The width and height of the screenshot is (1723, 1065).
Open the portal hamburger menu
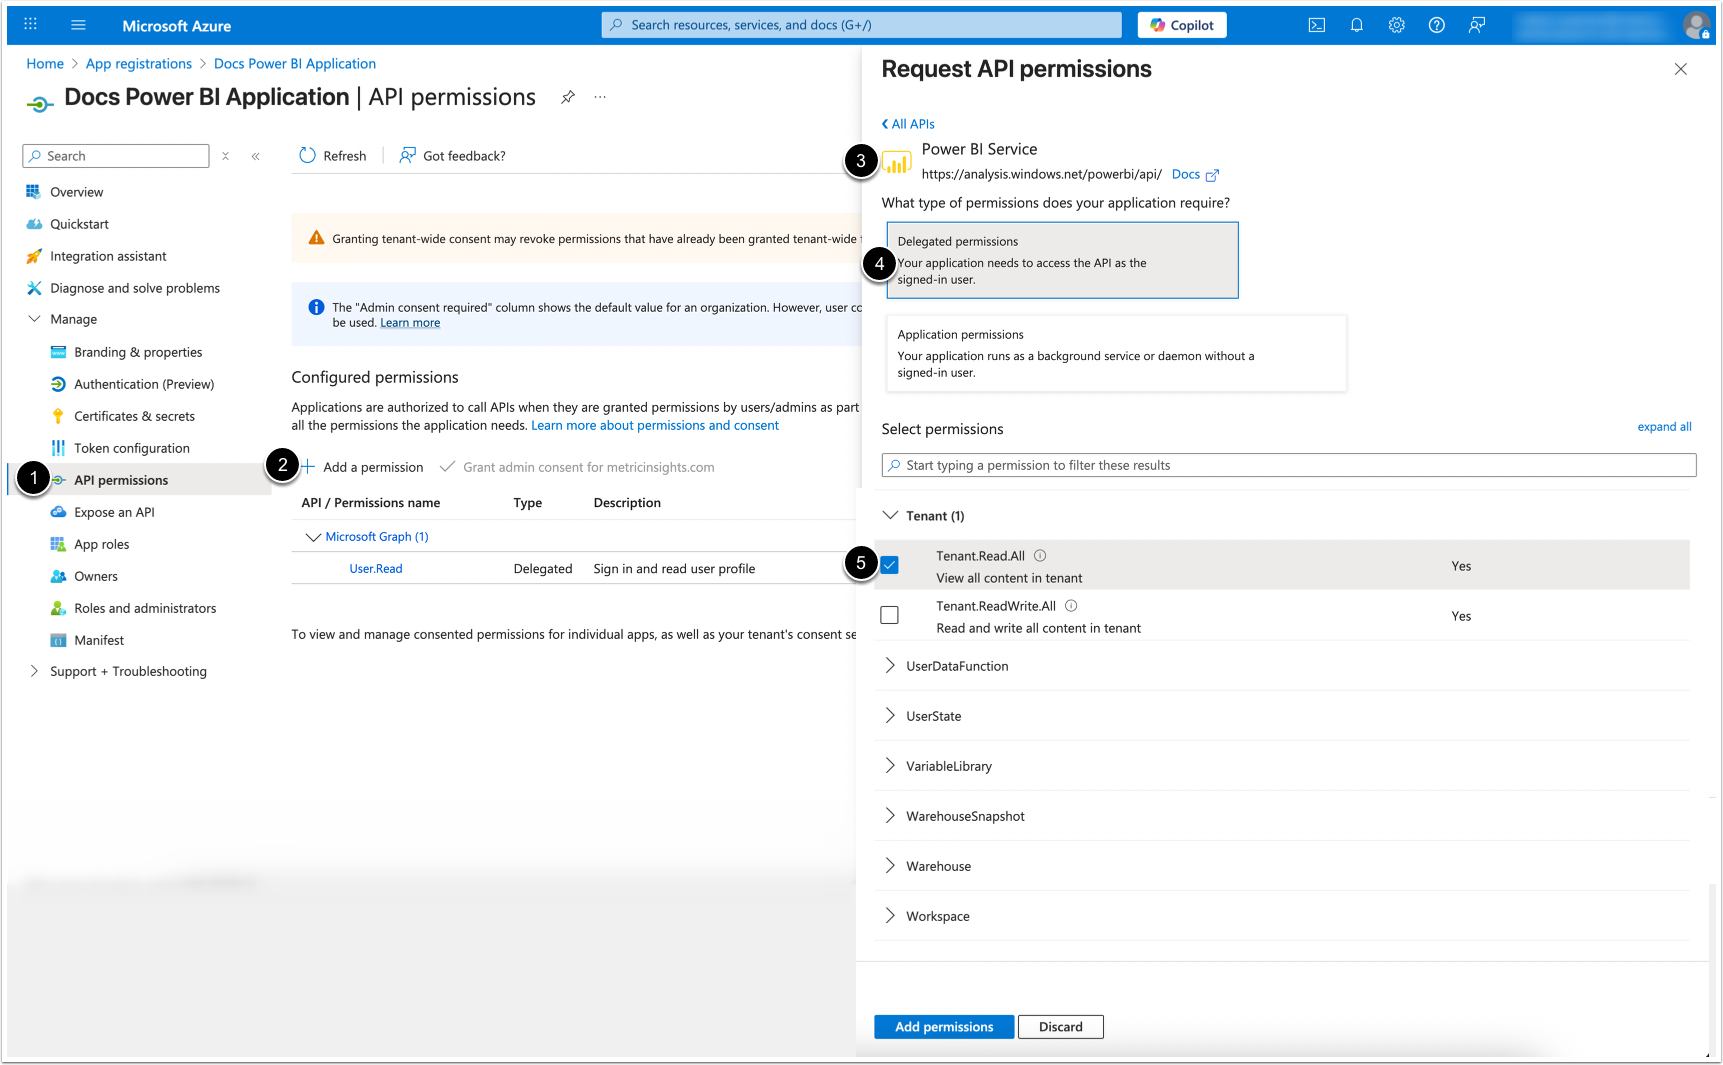click(78, 25)
